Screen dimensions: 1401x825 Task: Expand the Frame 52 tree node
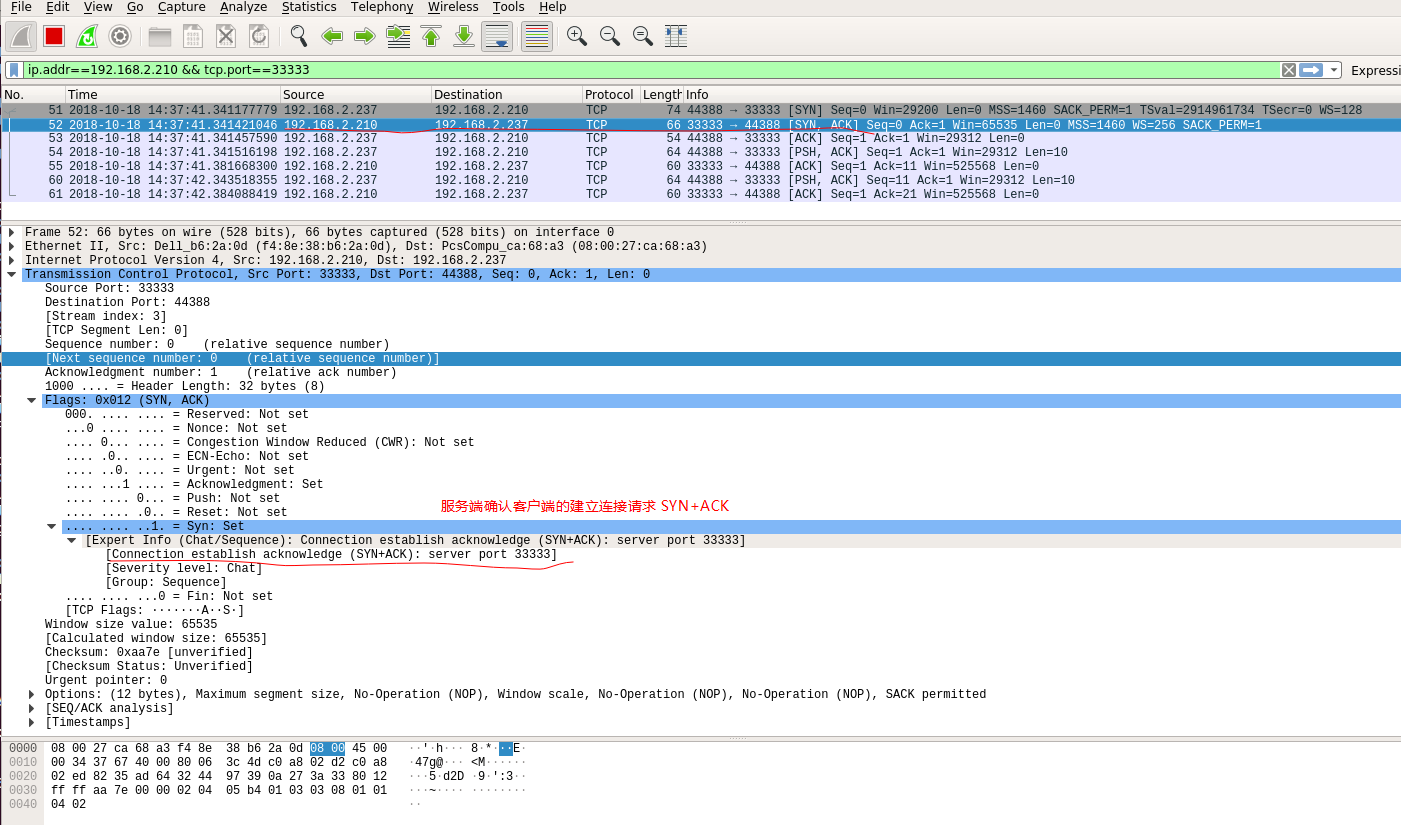11,232
